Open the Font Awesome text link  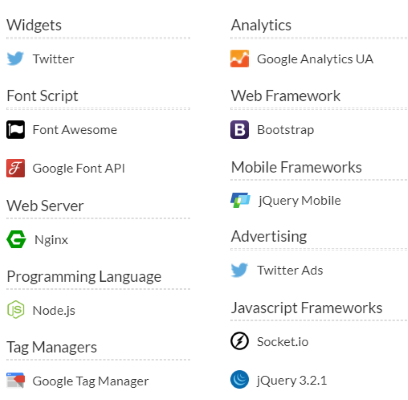[75, 129]
